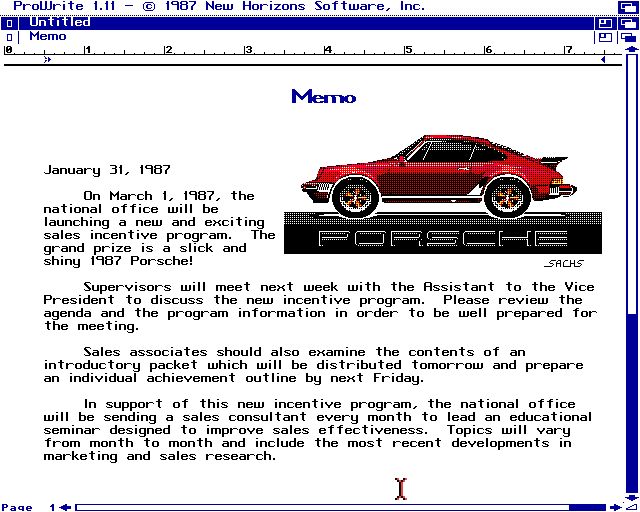Click the depth gadget of the Untitled window
Viewport: 640px width, 512px height.
[x=628, y=23]
